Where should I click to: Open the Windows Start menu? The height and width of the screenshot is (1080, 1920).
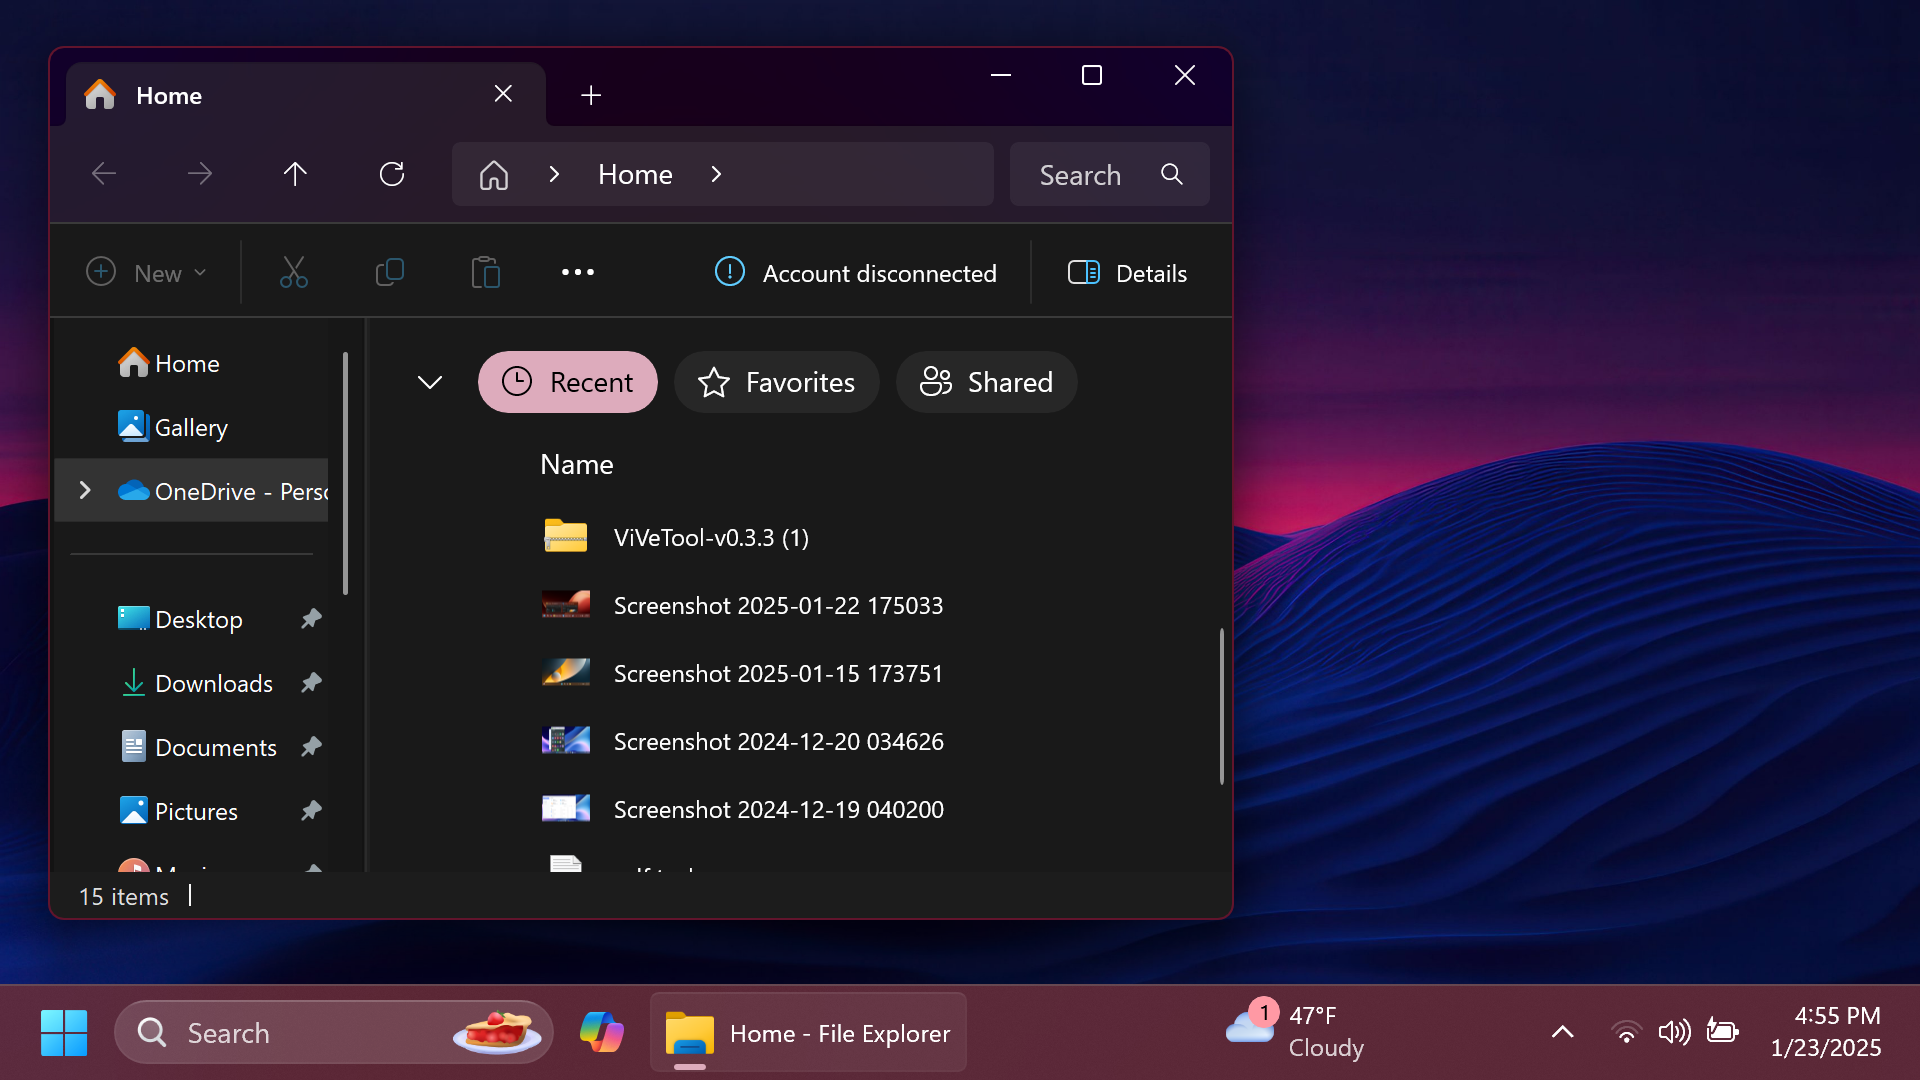[64, 1032]
